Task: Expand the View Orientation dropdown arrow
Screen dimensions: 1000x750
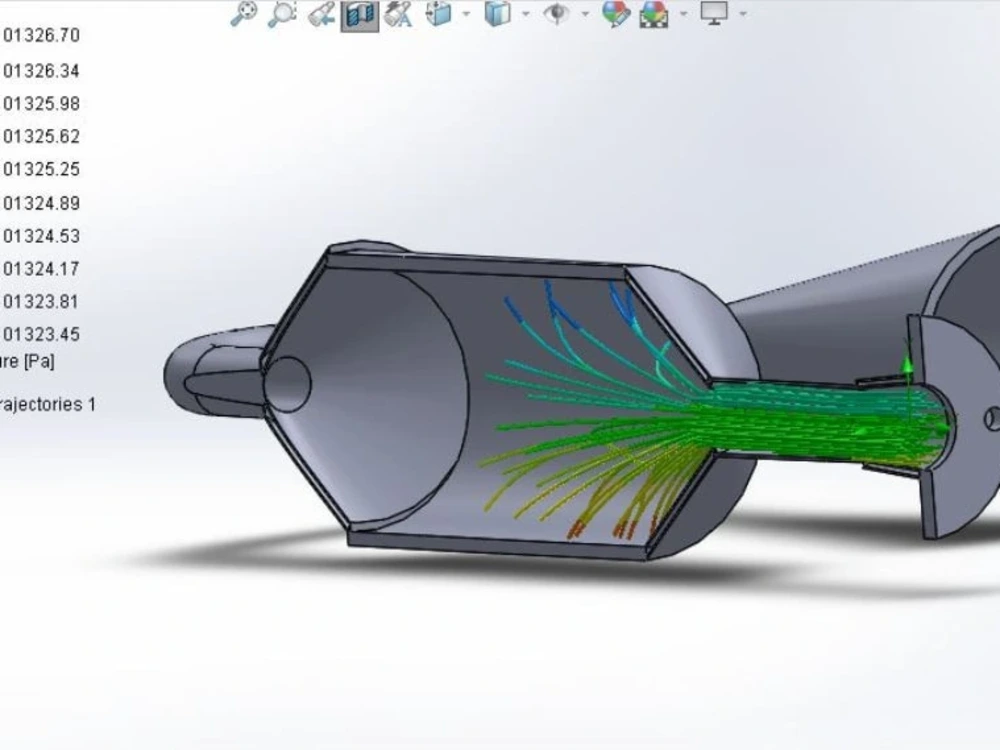Action: pyautogui.click(x=464, y=16)
